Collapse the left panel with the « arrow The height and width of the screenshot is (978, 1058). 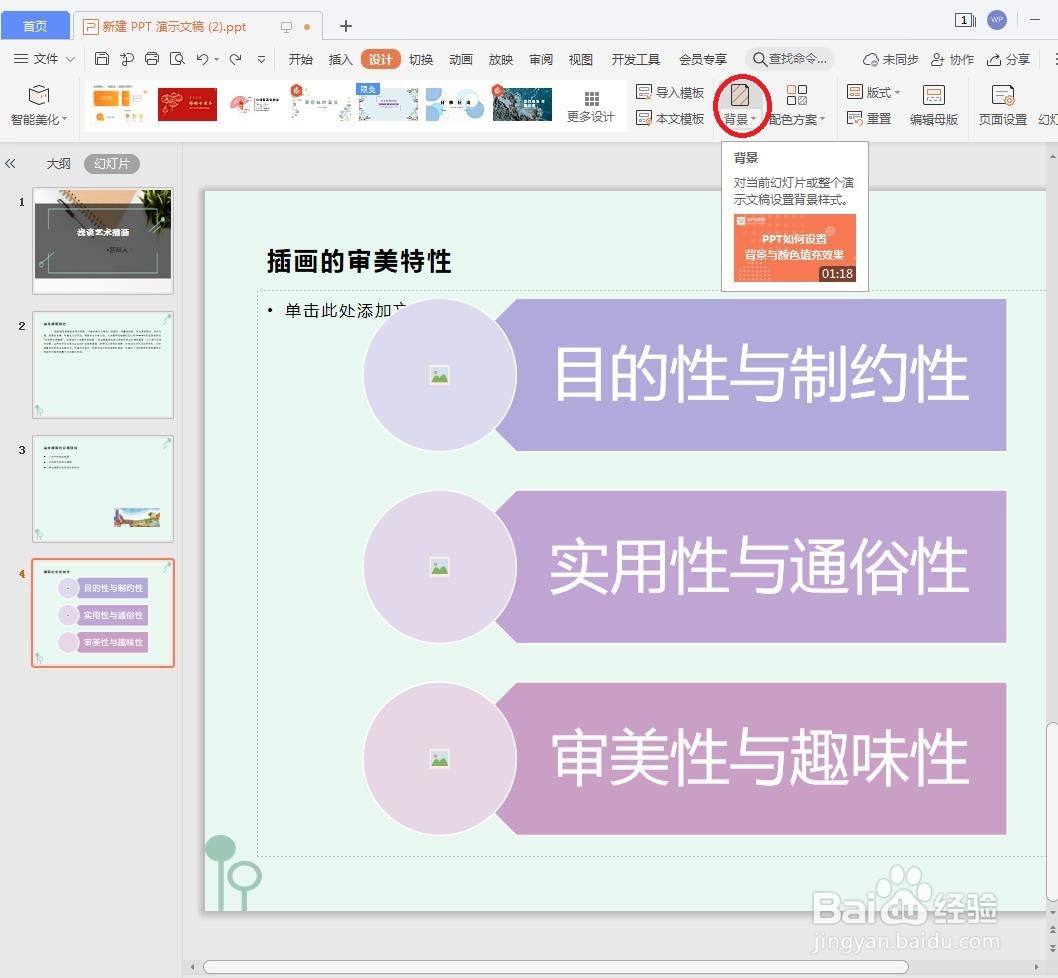coord(12,163)
